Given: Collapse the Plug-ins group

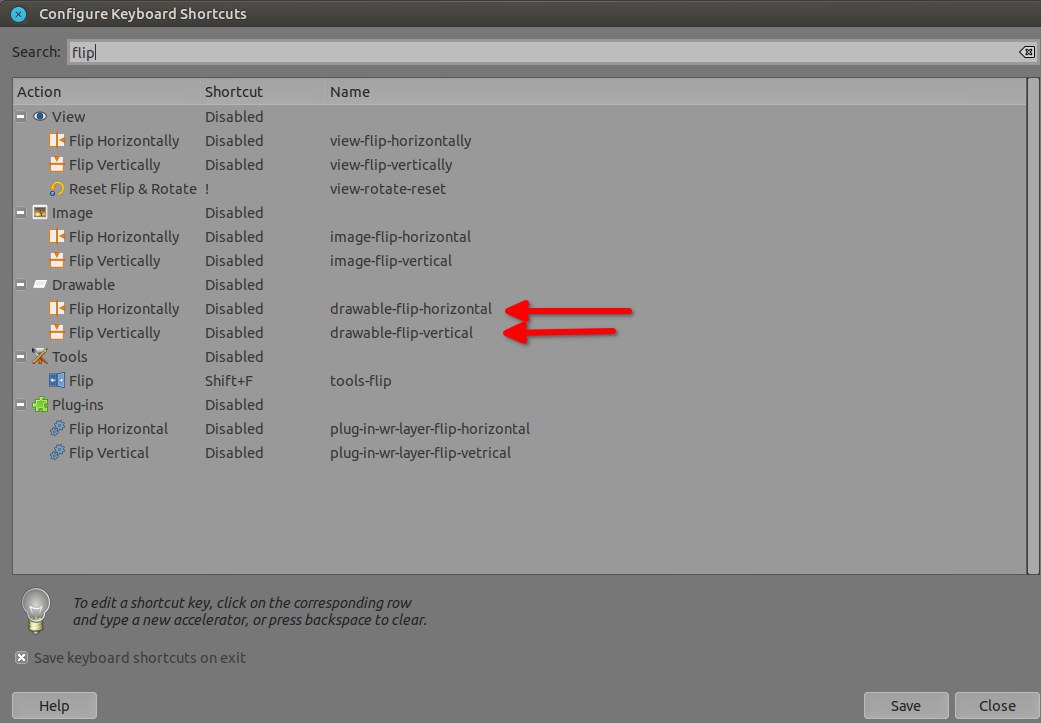Looking at the screenshot, I should click(21, 404).
